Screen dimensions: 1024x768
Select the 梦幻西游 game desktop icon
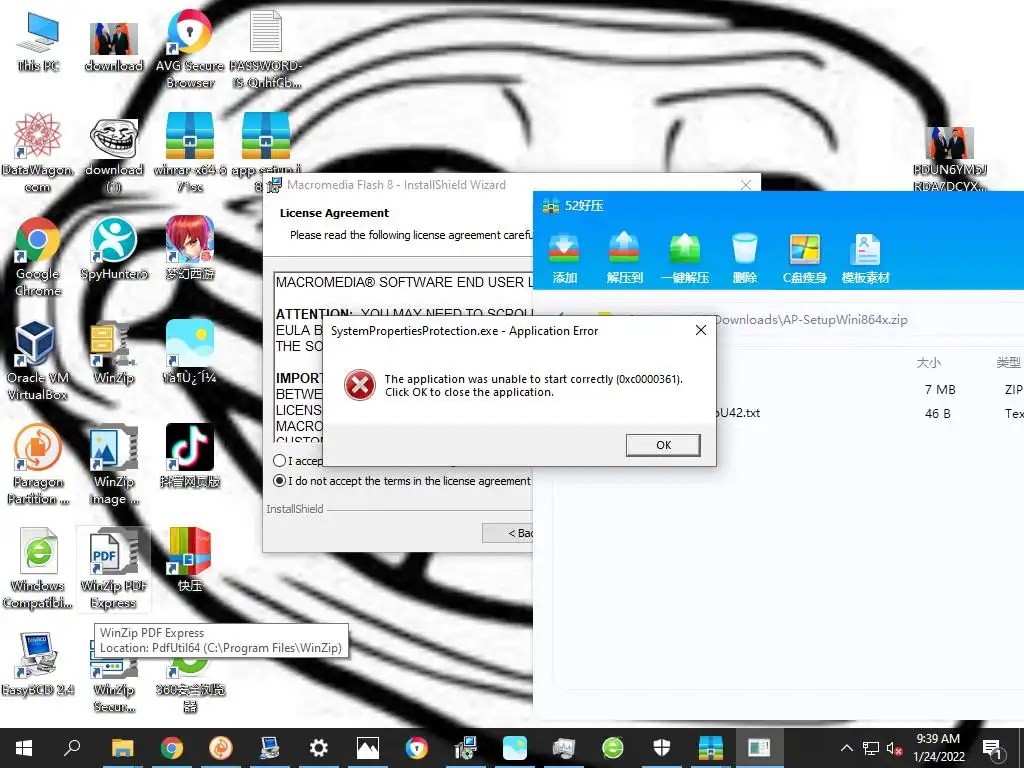point(190,249)
